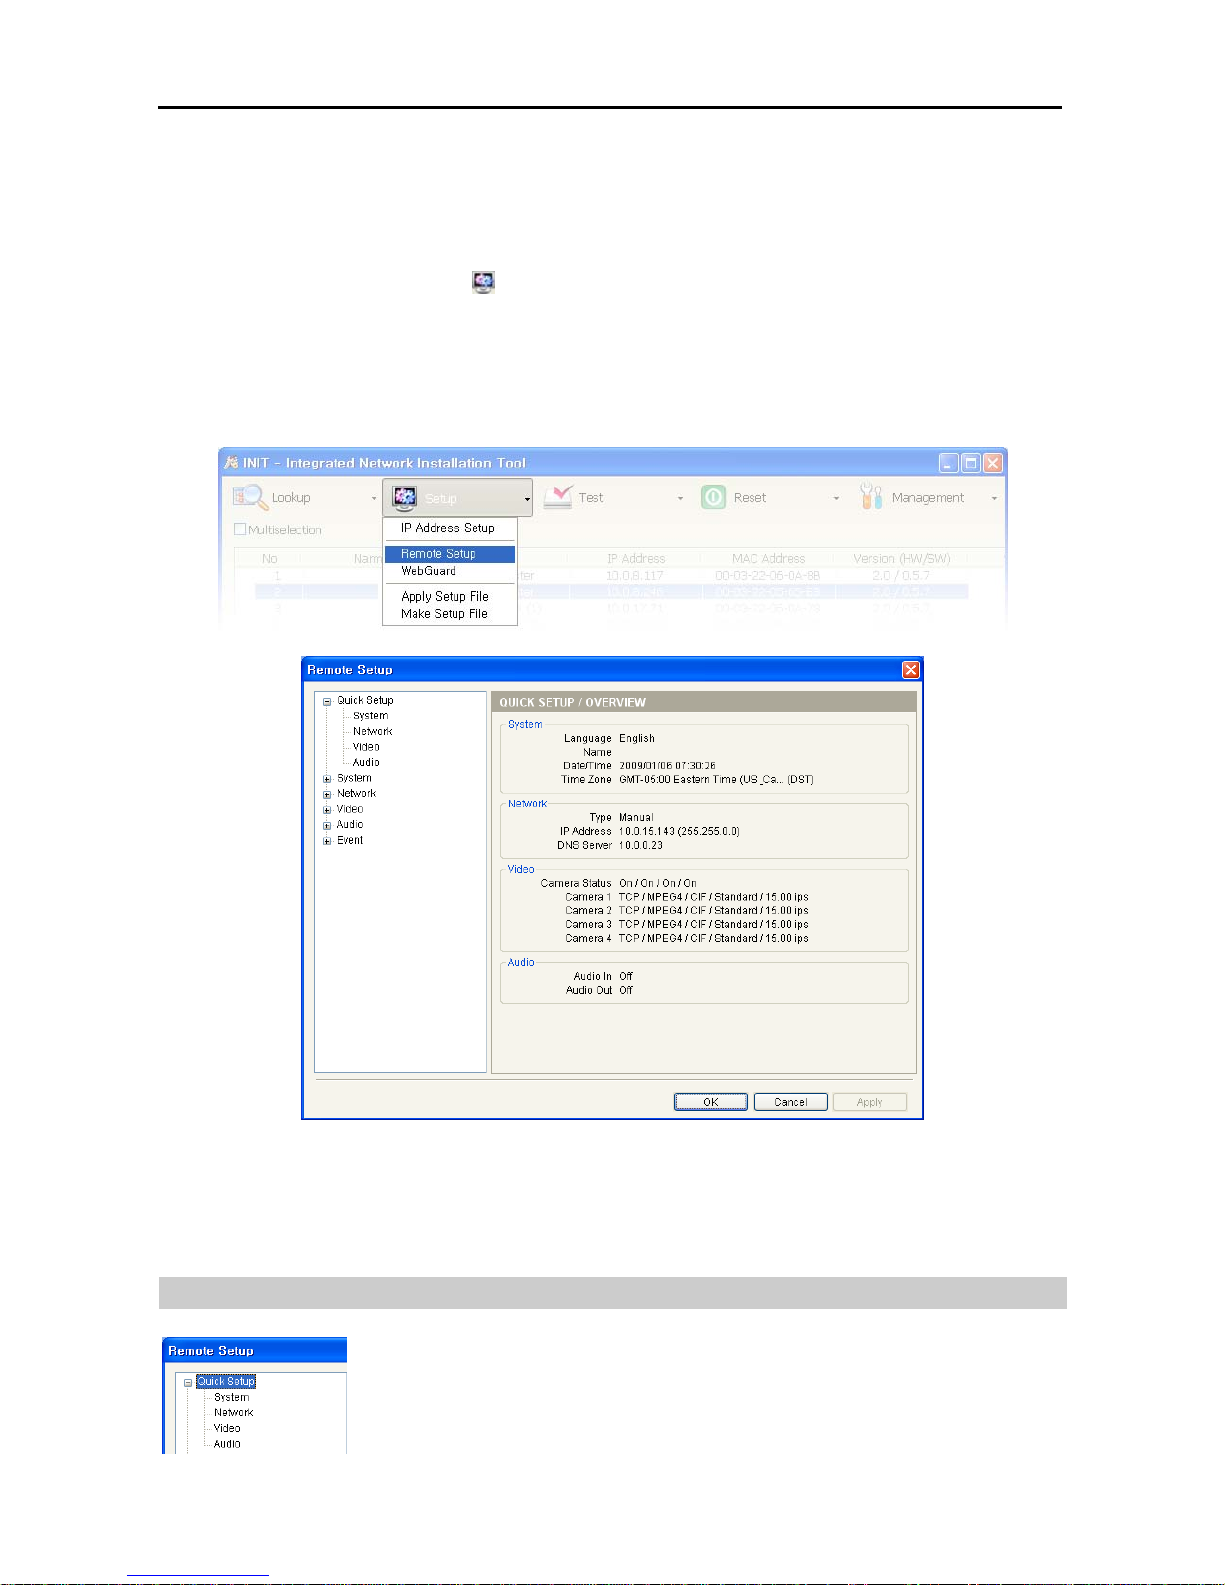The image size is (1225, 1585).
Task: Select System in the small cropped Remote Setup panel
Action: point(231,1398)
